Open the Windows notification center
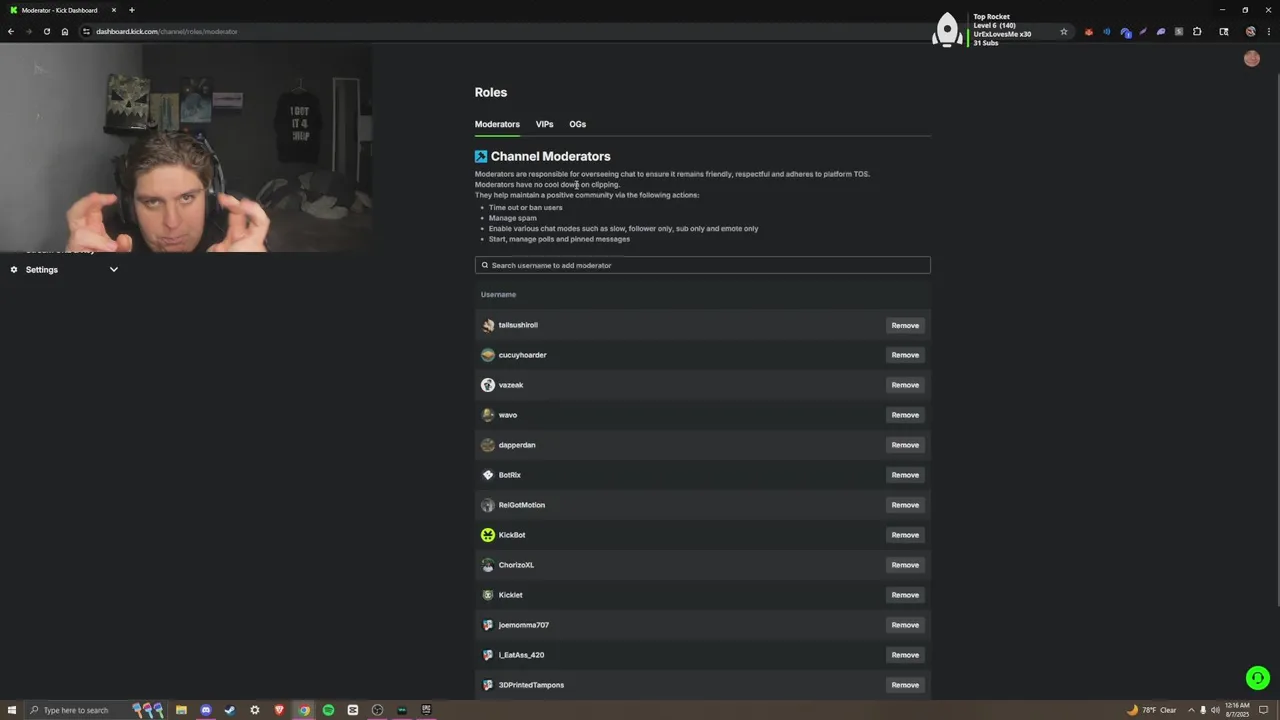This screenshot has height=720, width=1280. point(1264,710)
